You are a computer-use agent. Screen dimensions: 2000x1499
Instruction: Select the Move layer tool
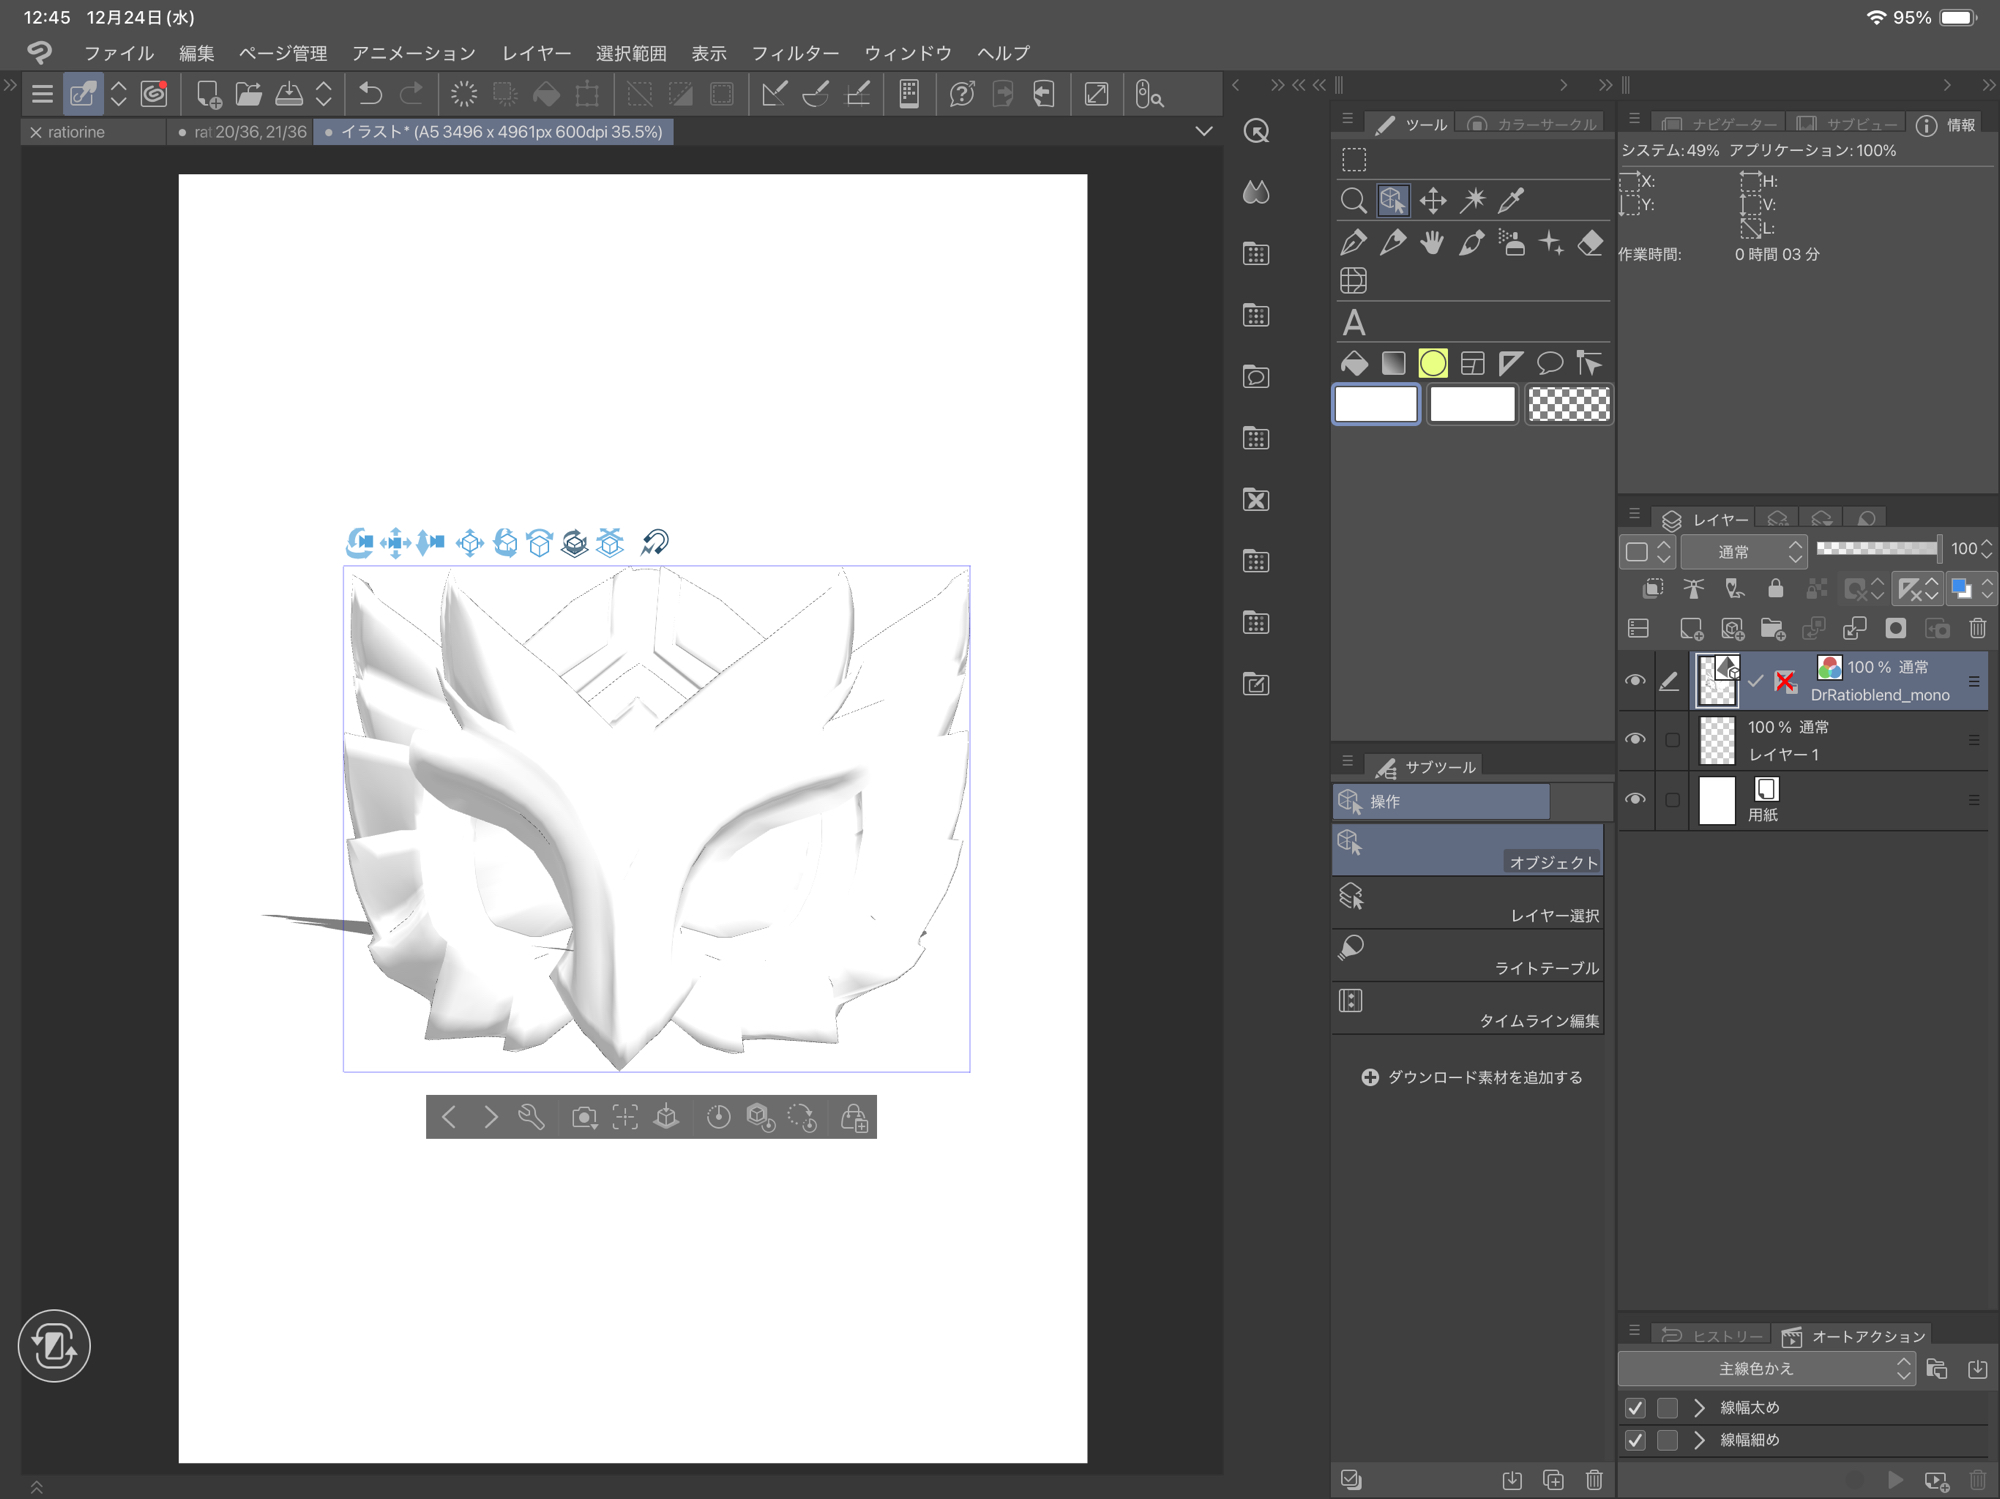coord(1432,201)
